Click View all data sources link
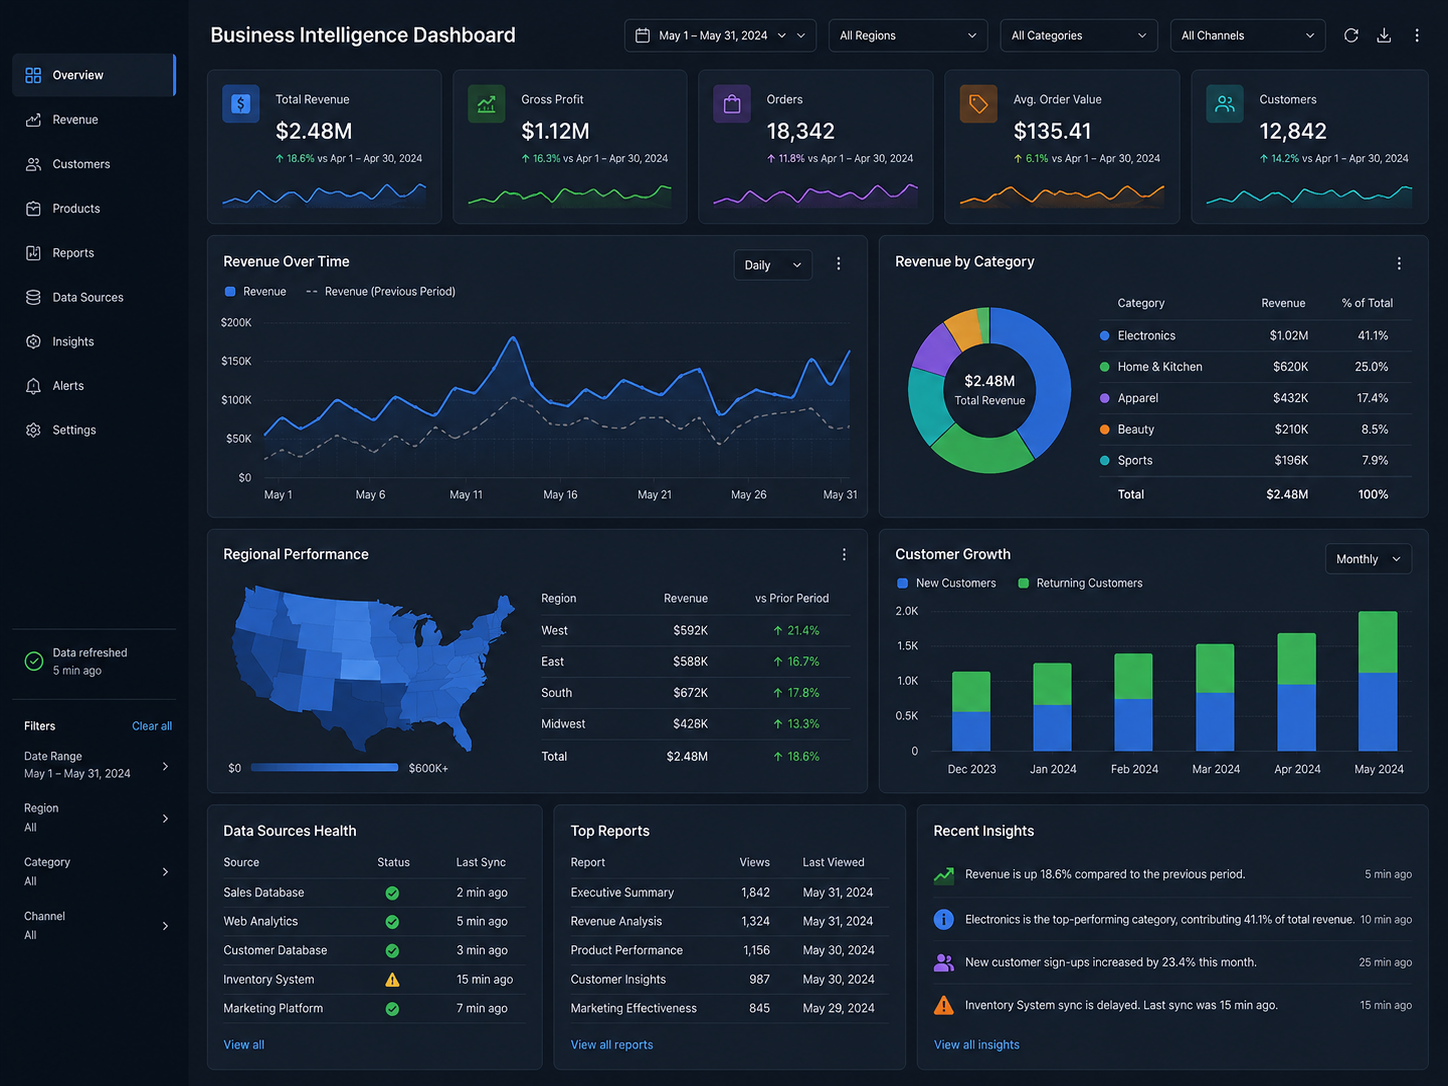1448x1086 pixels. point(244,1045)
